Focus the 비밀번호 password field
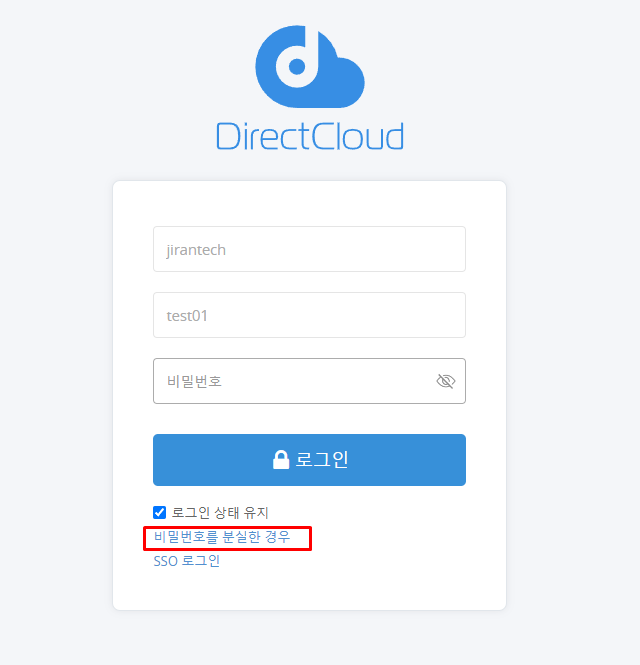Image resolution: width=640 pixels, height=665 pixels. [x=310, y=381]
